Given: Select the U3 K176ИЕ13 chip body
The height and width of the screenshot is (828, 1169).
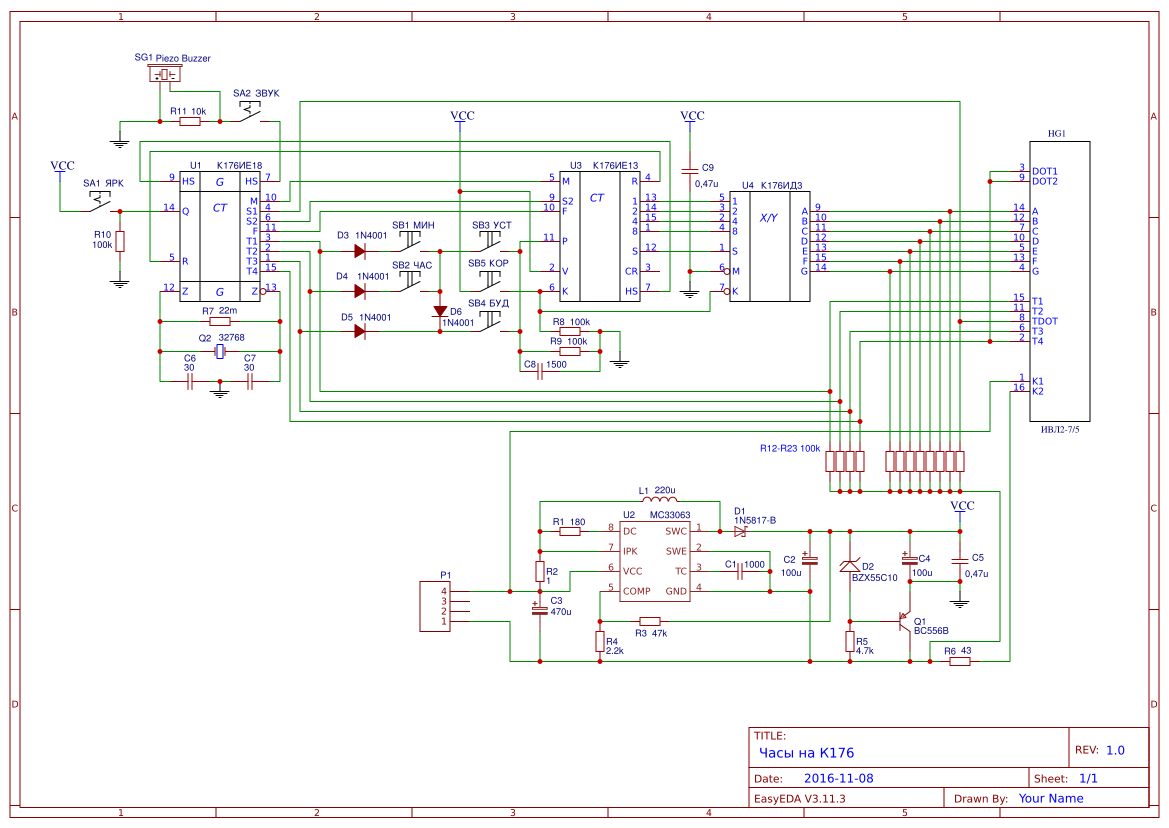Looking at the screenshot, I should click(600, 236).
